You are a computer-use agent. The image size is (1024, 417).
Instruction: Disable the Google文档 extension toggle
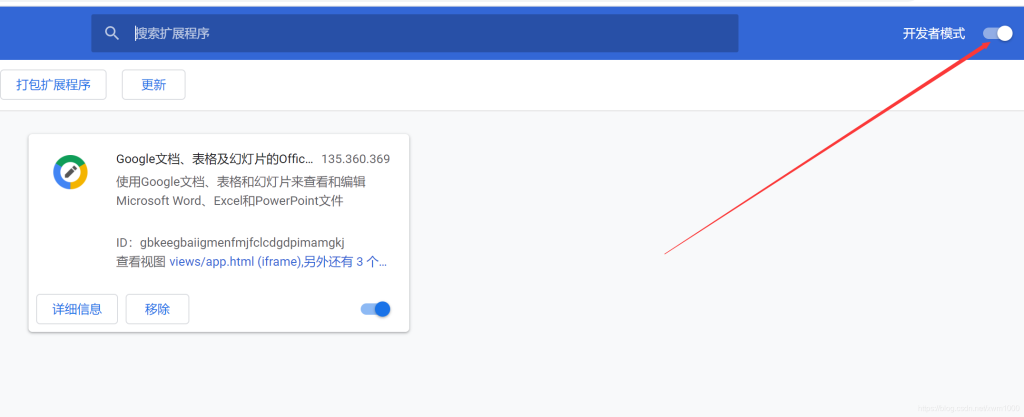(x=376, y=309)
